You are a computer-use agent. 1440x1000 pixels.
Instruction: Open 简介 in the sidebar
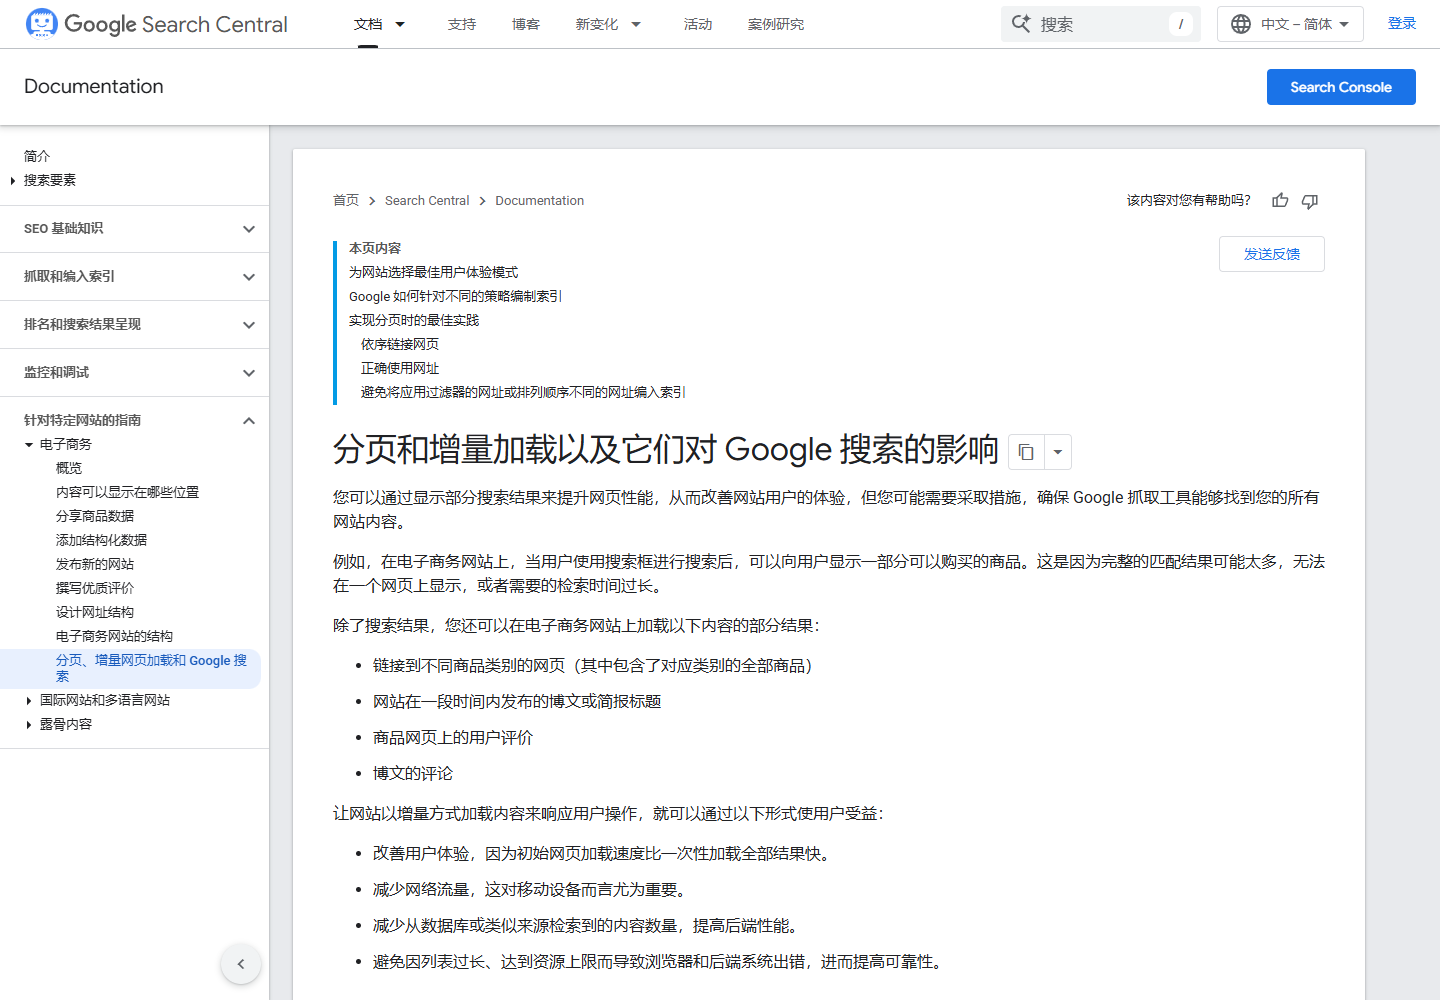point(37,156)
